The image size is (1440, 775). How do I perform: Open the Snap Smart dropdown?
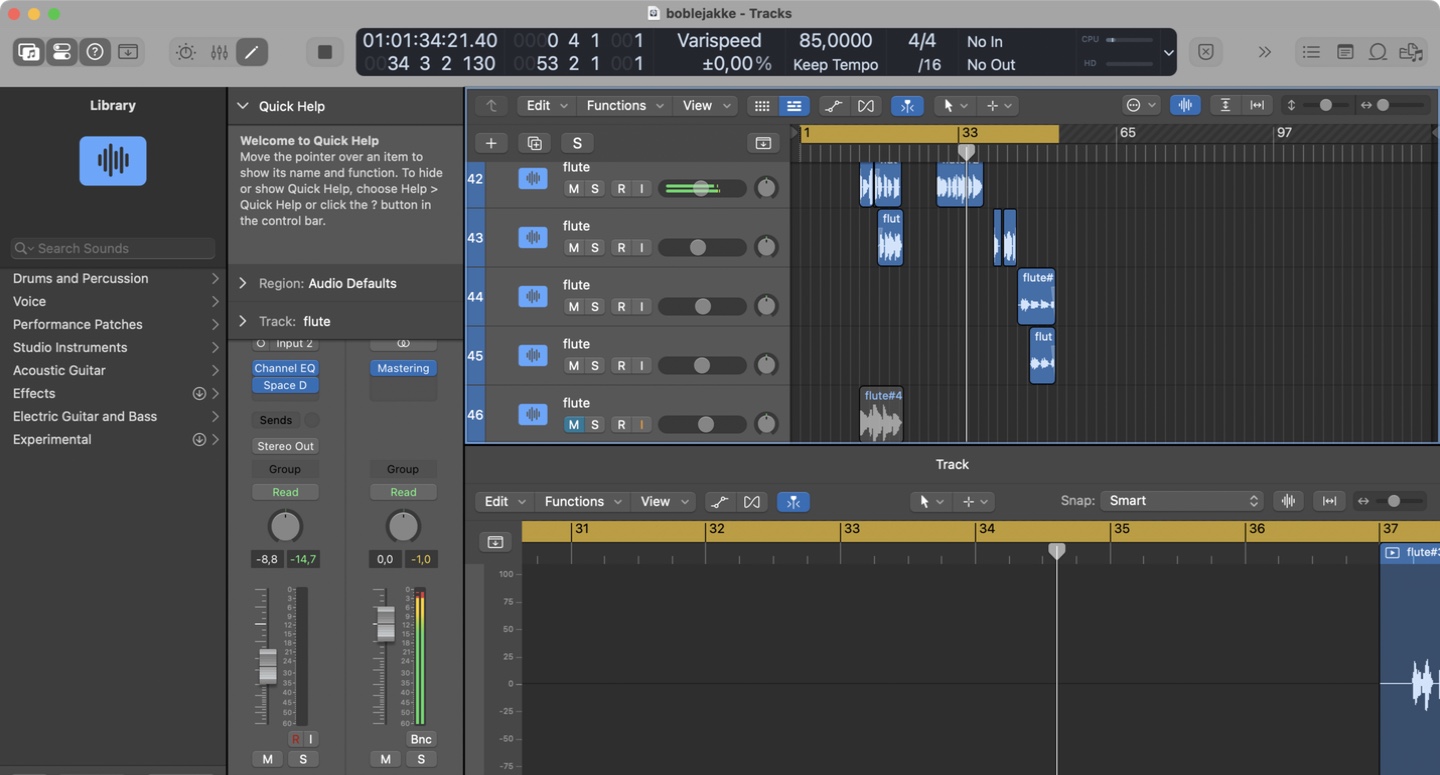click(1182, 501)
